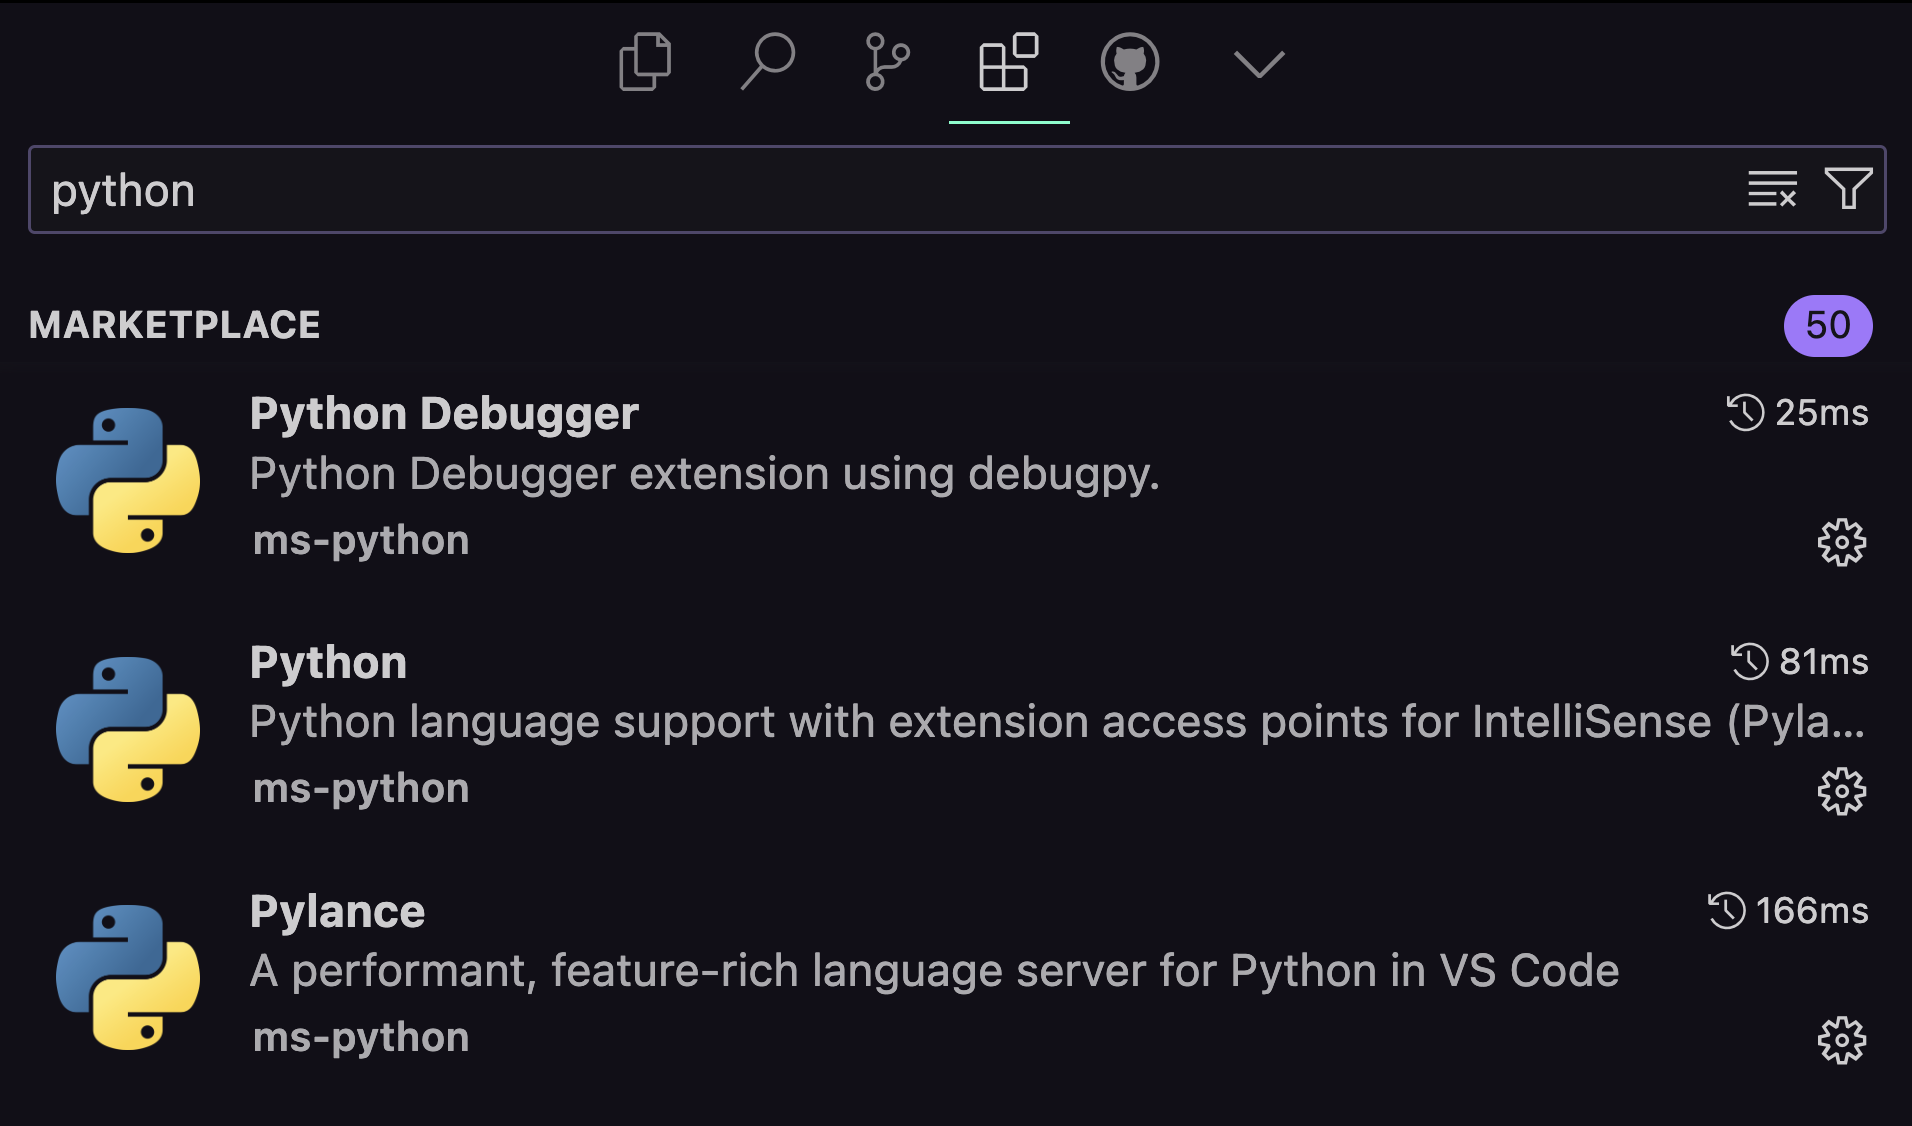Open the extension filter menu
Viewport: 1912px width, 1126px height.
[x=1848, y=189]
